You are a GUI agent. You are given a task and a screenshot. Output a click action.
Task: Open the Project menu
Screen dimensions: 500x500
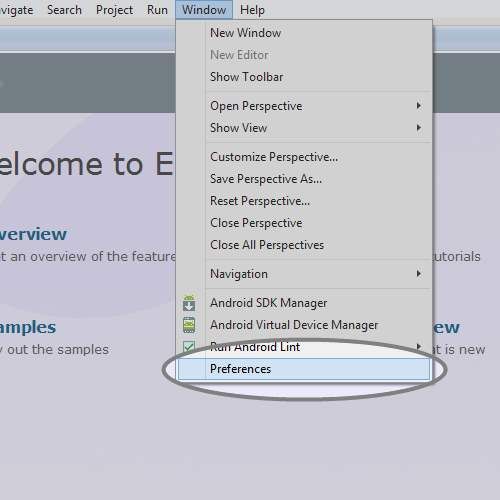114,10
